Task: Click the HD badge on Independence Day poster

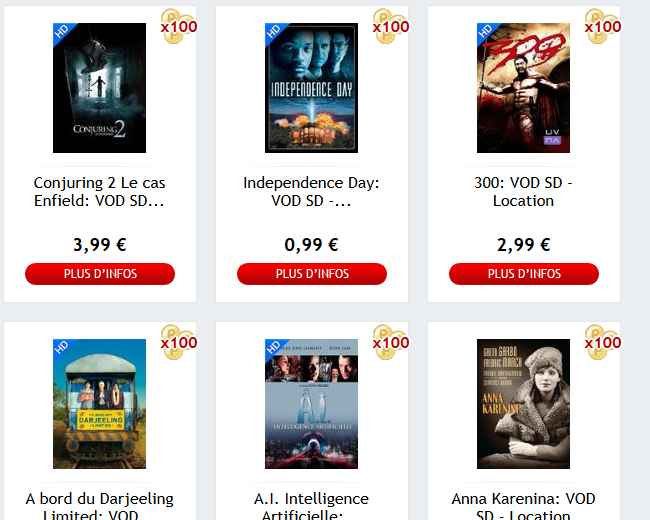Action: click(274, 32)
